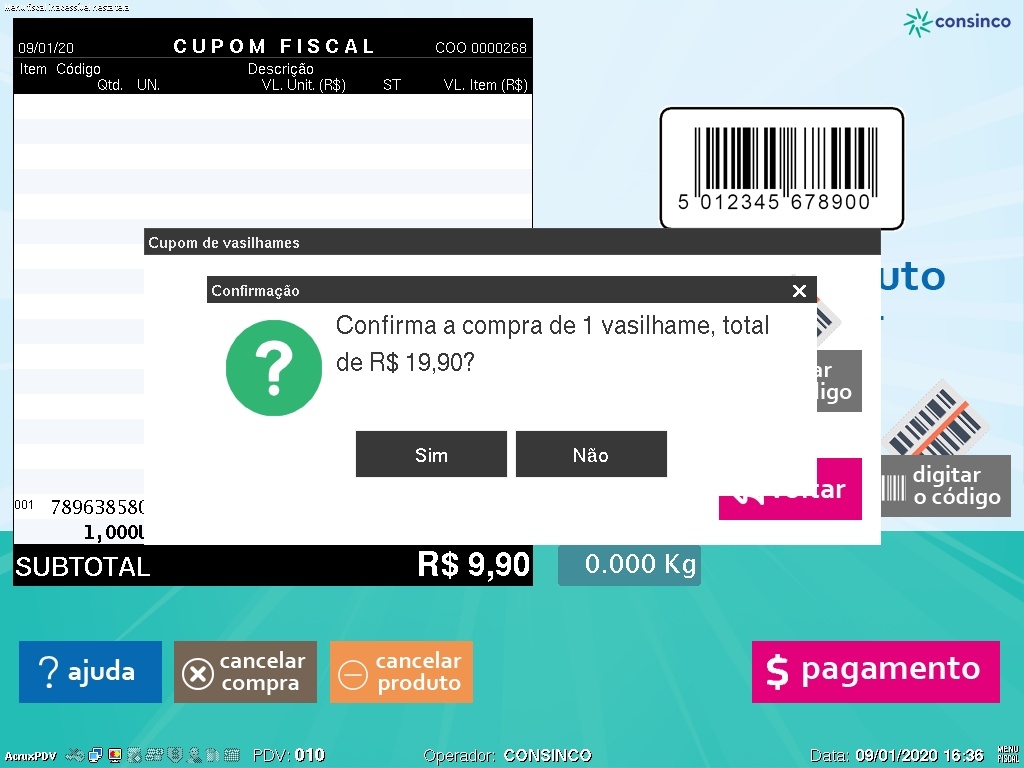Image resolution: width=1024 pixels, height=768 pixels.
Task: Click the cancelar compra button
Action: [x=246, y=671]
